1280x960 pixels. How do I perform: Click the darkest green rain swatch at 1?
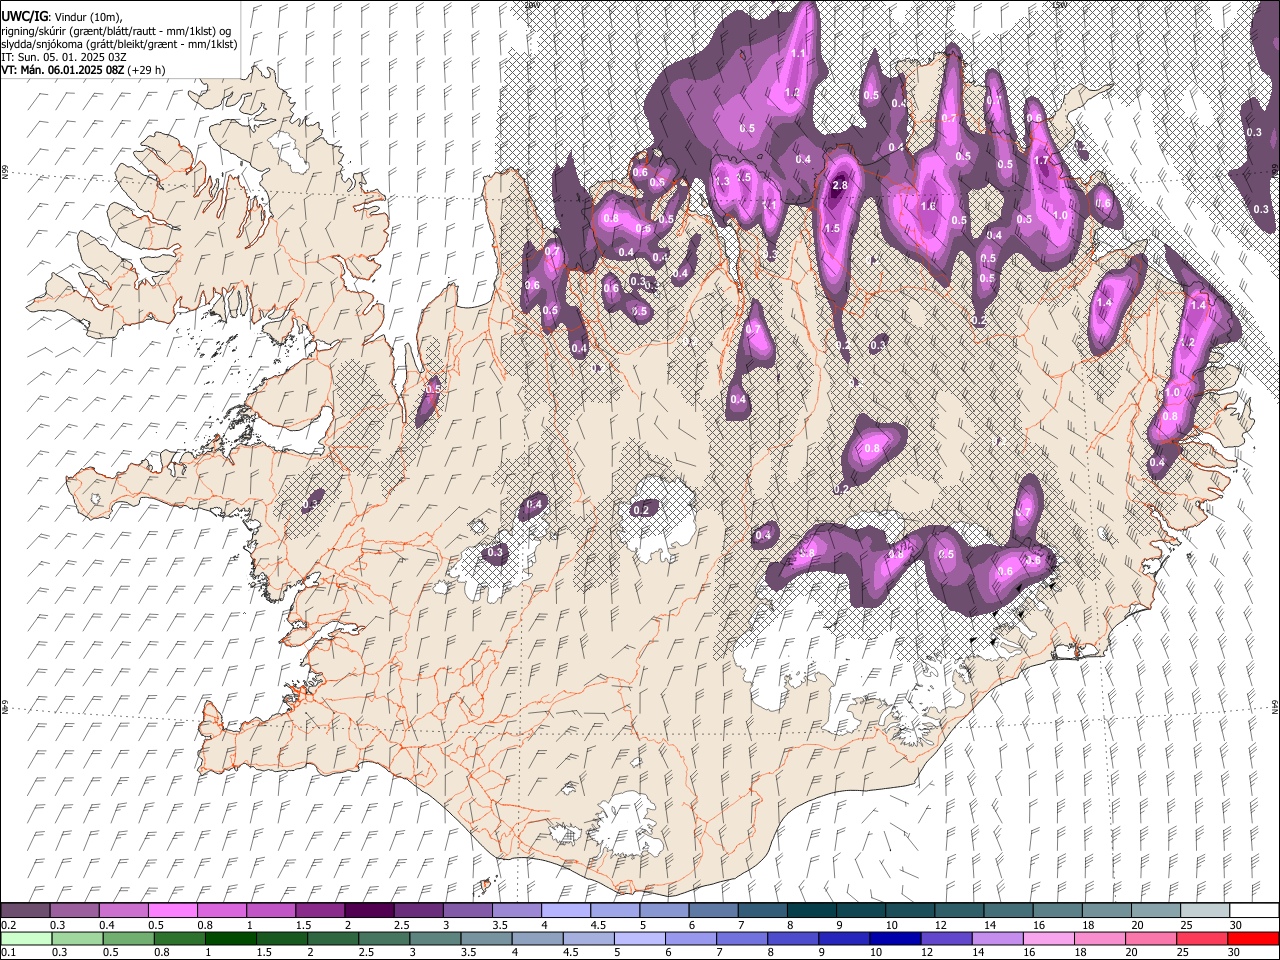(x=231, y=938)
